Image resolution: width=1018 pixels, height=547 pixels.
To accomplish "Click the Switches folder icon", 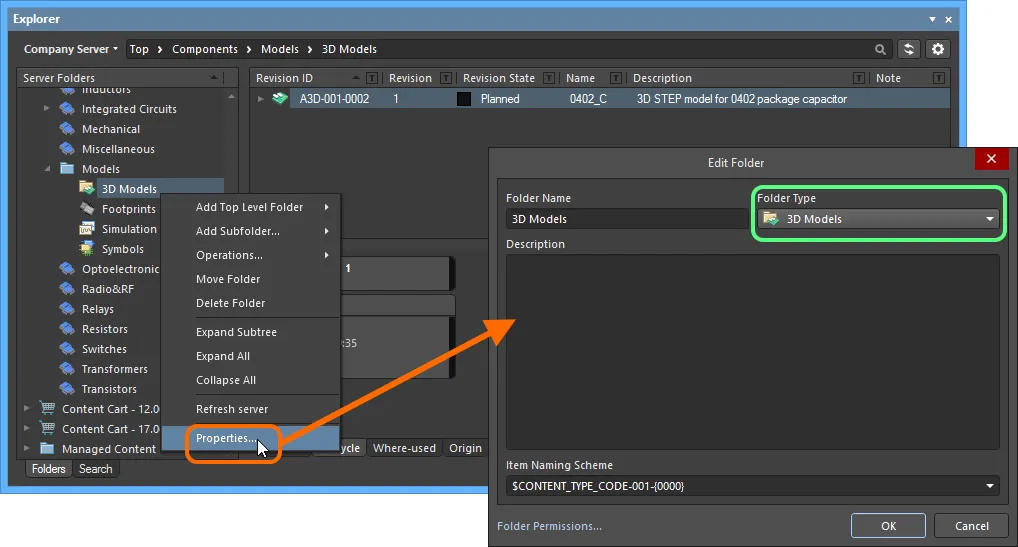I will pos(67,349).
